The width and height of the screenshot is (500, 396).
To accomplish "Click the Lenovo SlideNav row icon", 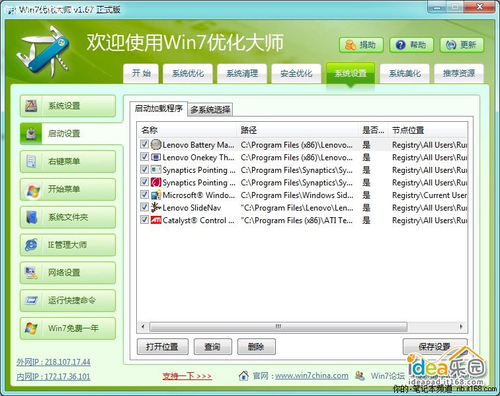I will (156, 208).
